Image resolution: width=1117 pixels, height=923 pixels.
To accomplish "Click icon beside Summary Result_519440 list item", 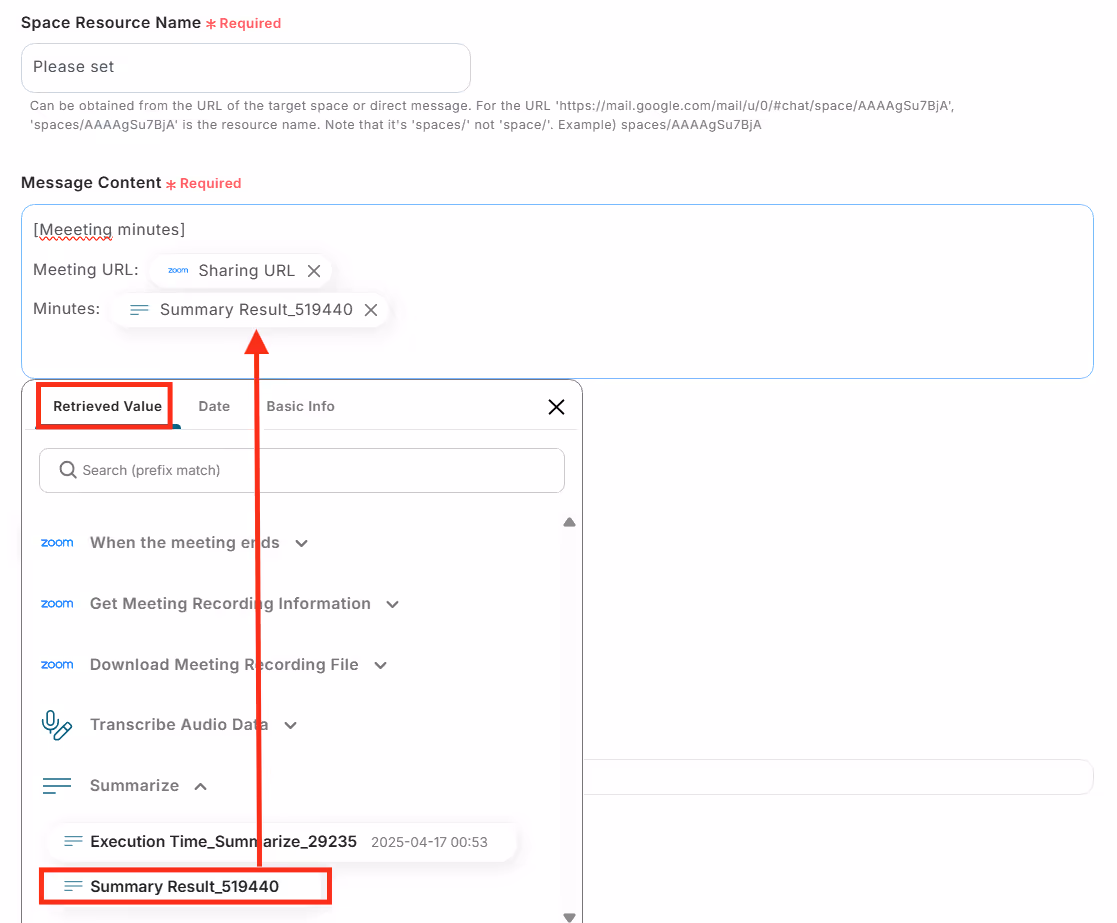I will pos(73,886).
